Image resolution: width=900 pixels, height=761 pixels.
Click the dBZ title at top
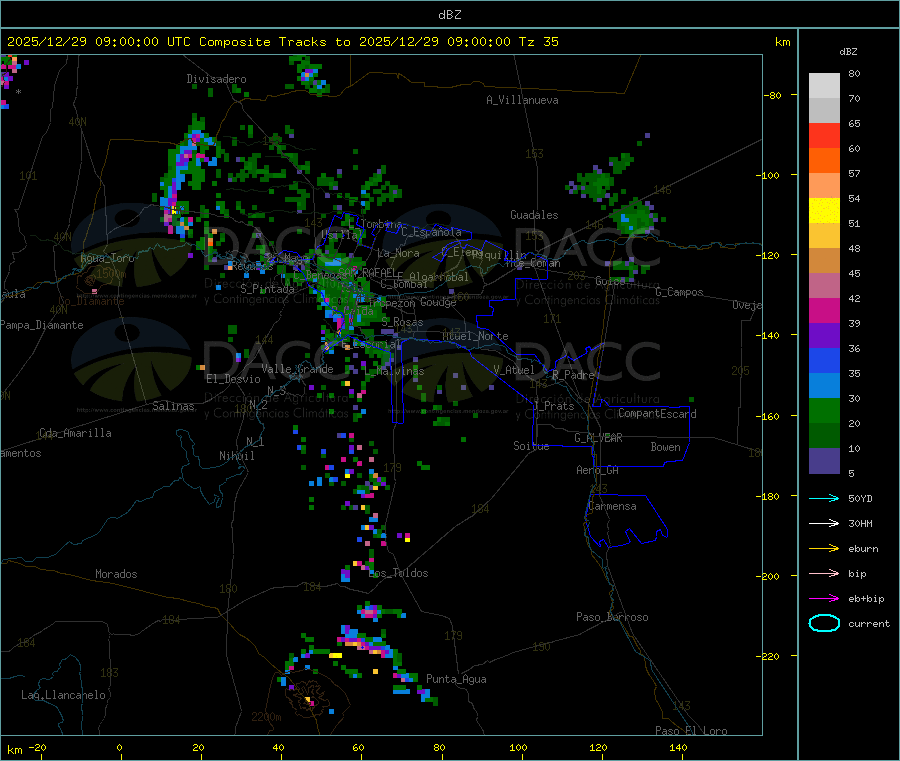[x=449, y=15]
